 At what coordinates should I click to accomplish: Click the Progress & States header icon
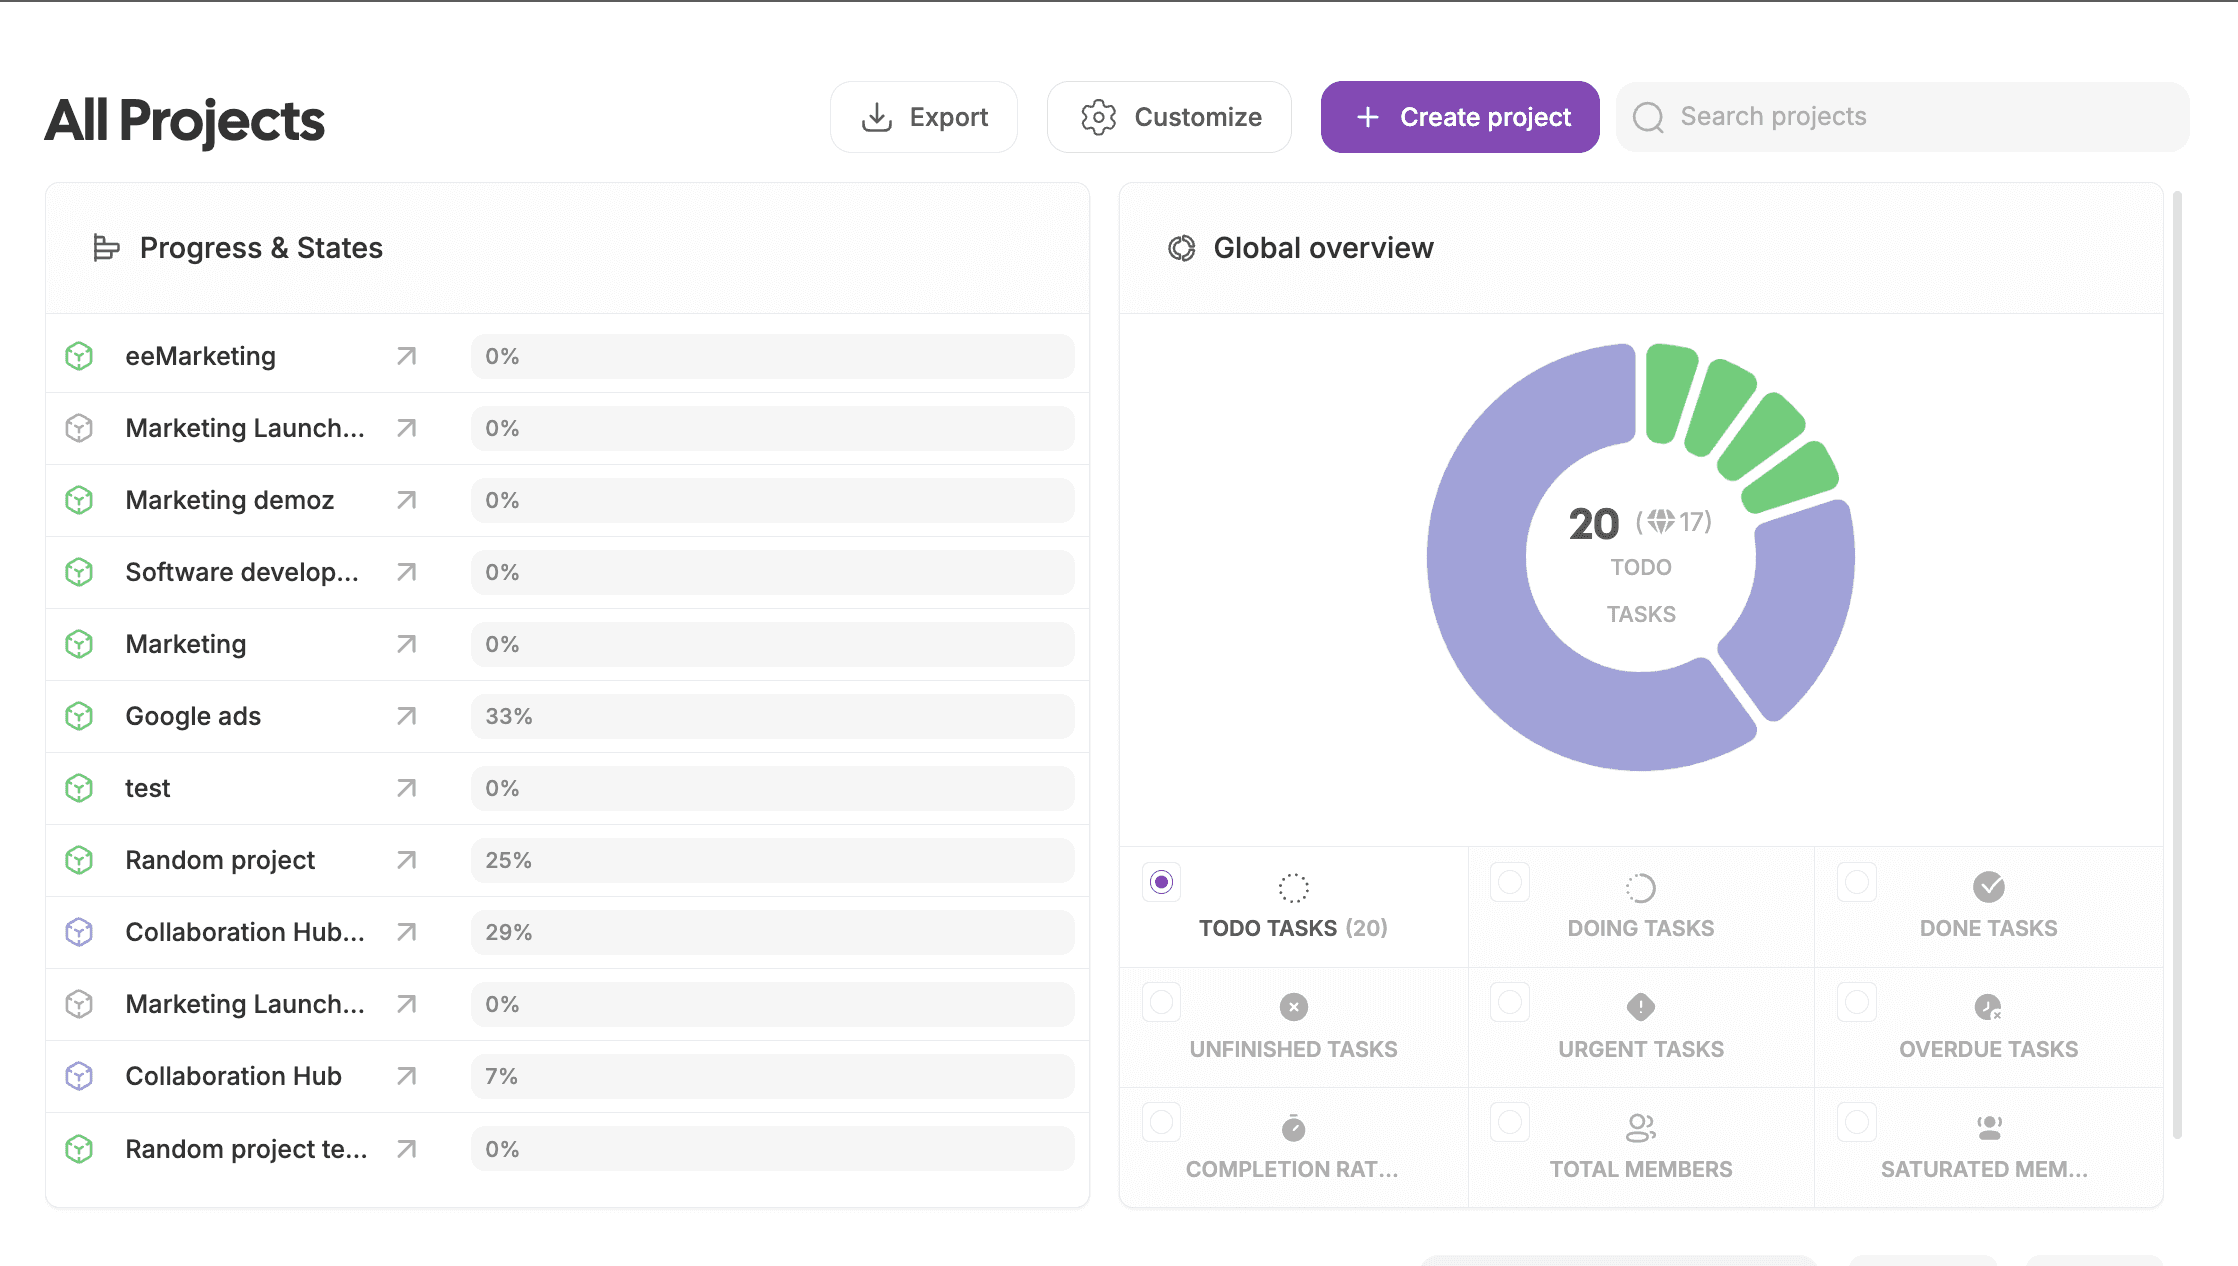click(x=106, y=248)
